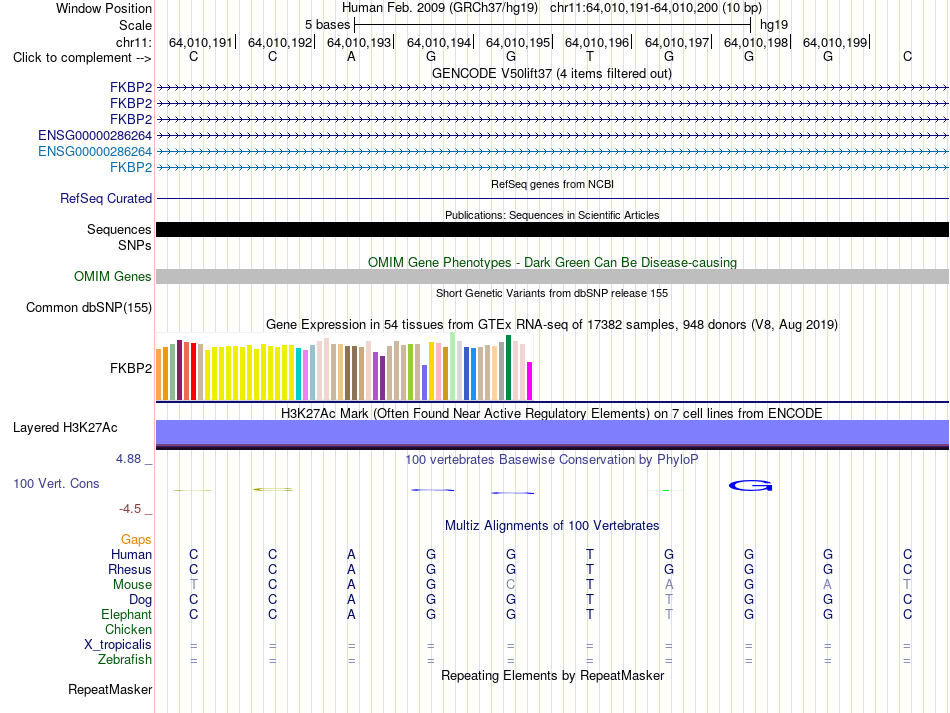The width and height of the screenshot is (950, 713).
Task: Click '100 vertebrates Basewise Conservation by PhyloP' title
Action: pos(552,459)
